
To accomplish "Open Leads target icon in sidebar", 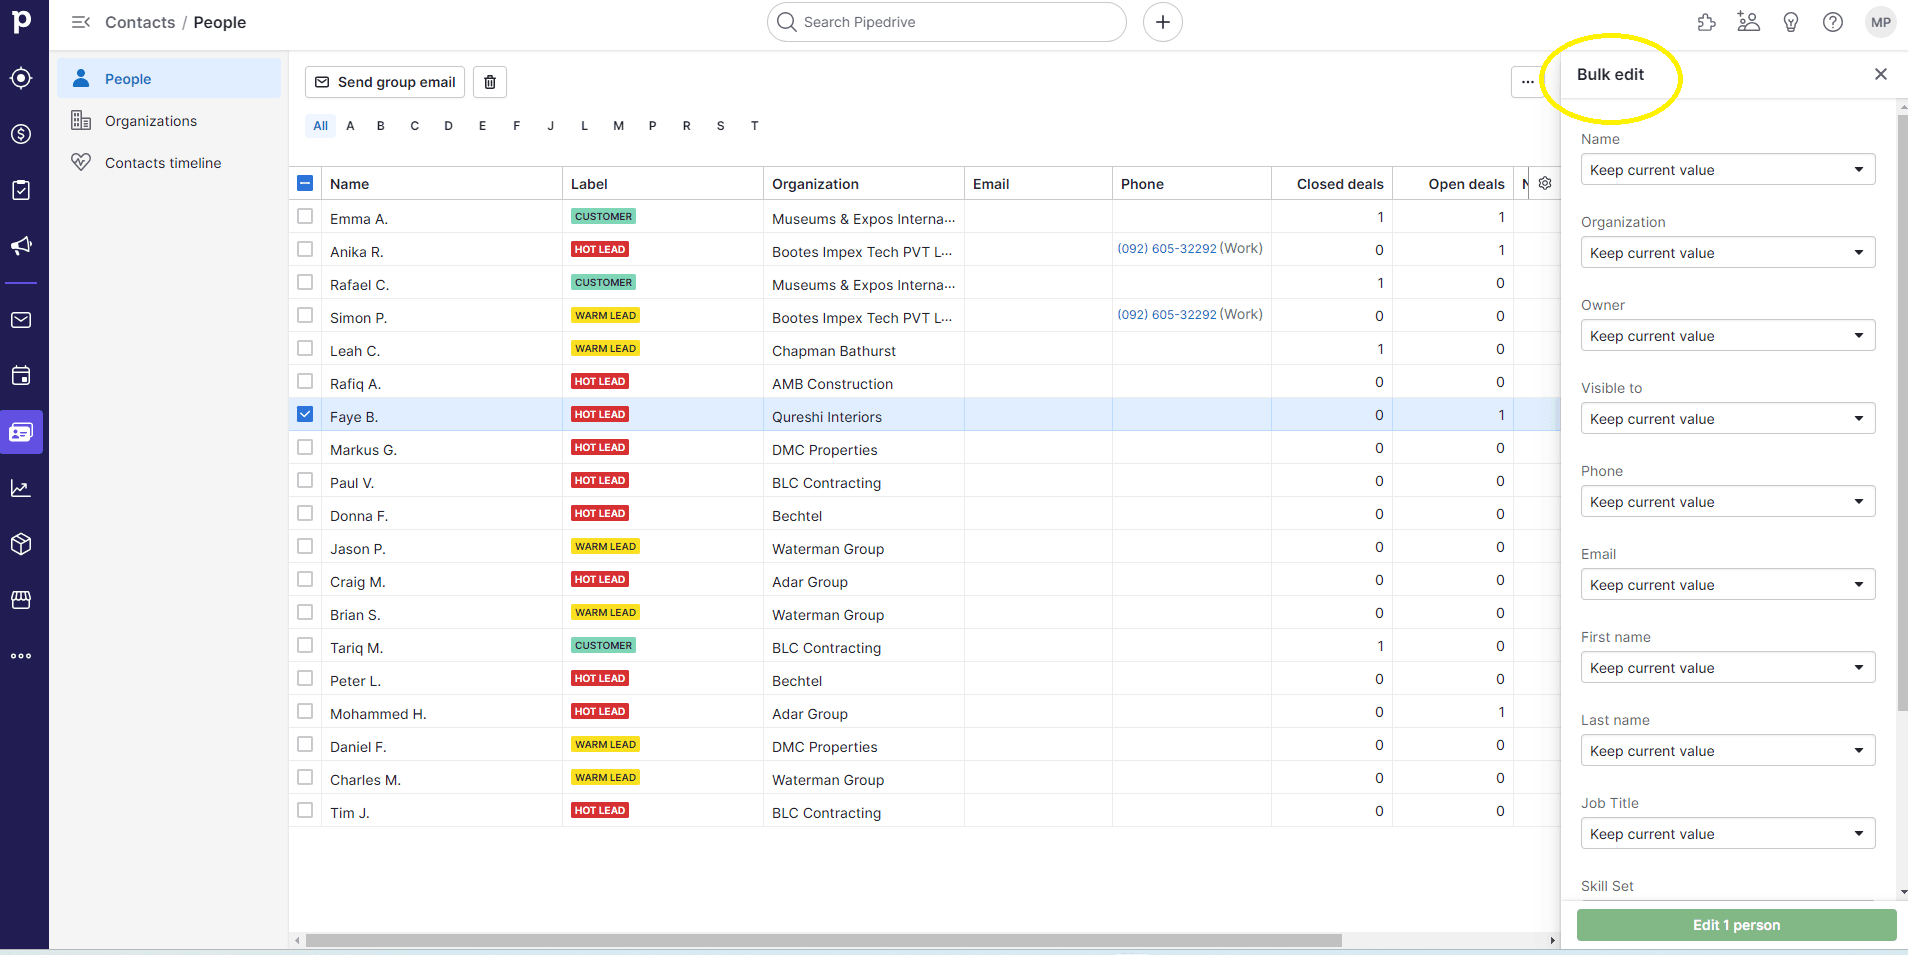I will pos(21,78).
